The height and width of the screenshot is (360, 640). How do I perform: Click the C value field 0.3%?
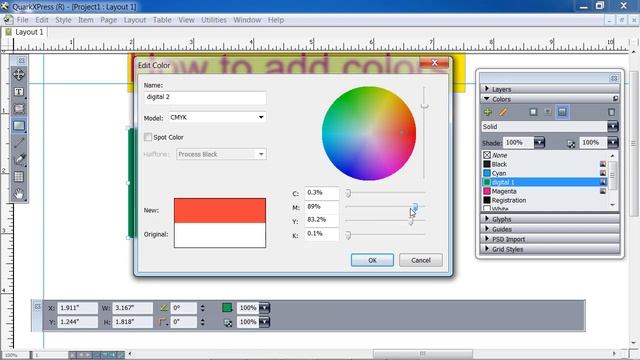click(322, 193)
